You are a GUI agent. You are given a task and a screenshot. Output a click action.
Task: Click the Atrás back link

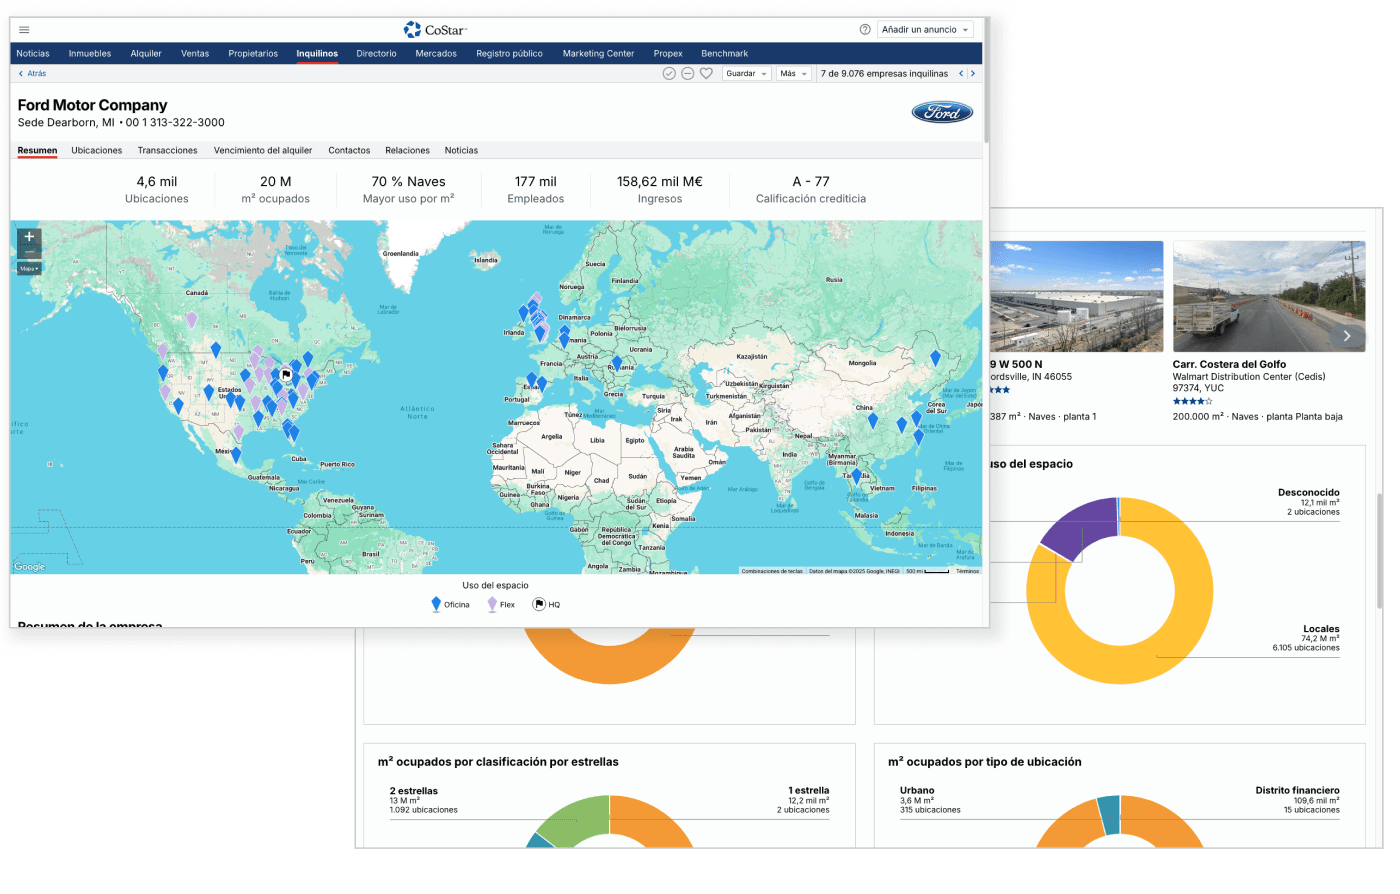[32, 74]
